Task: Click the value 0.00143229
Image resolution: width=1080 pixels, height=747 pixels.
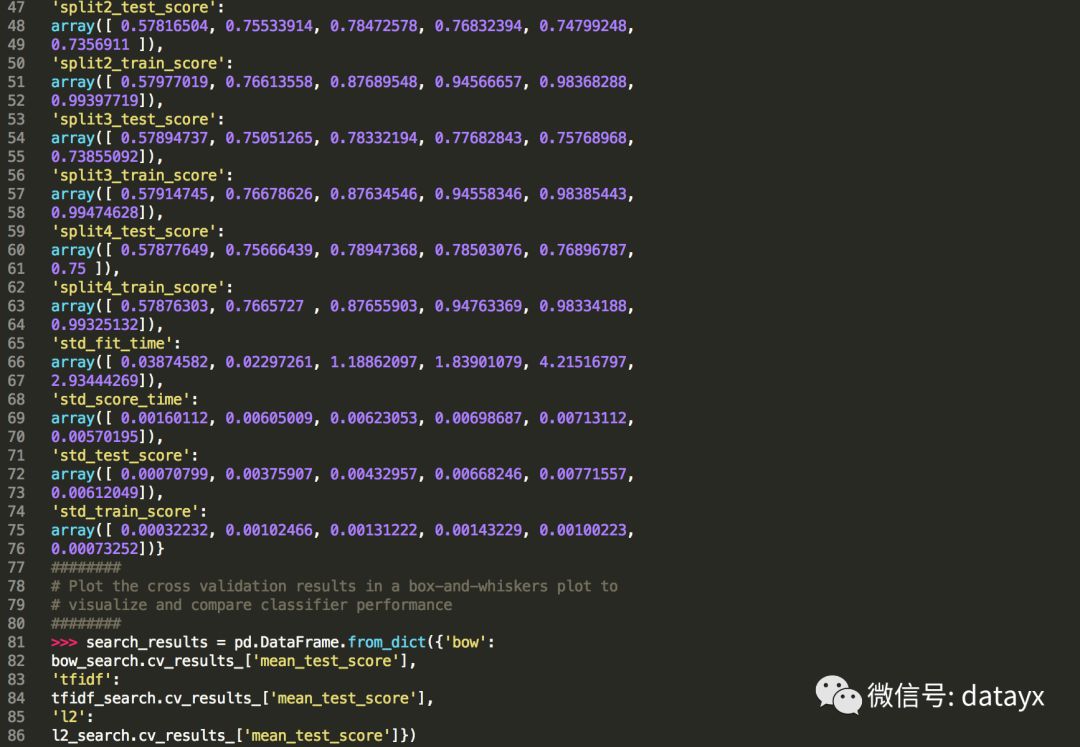Action: tap(478, 530)
